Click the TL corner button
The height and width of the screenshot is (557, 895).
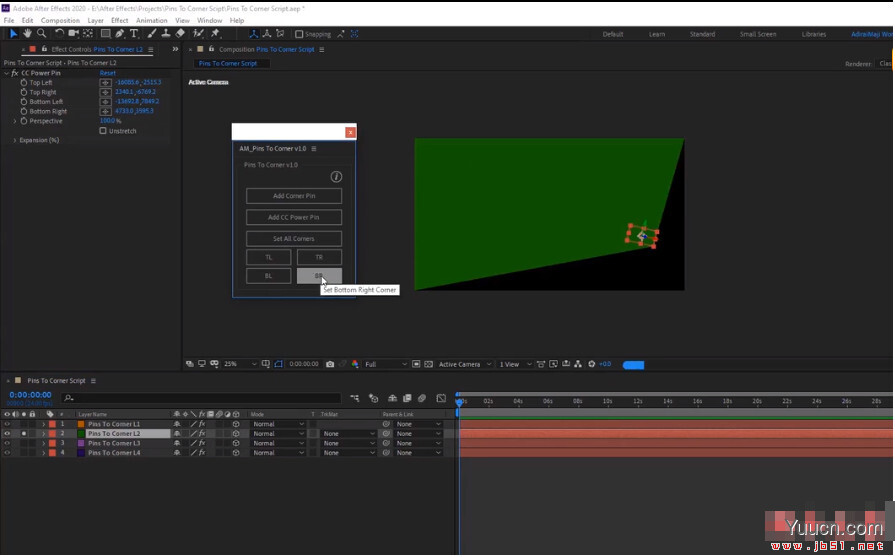[268, 257]
